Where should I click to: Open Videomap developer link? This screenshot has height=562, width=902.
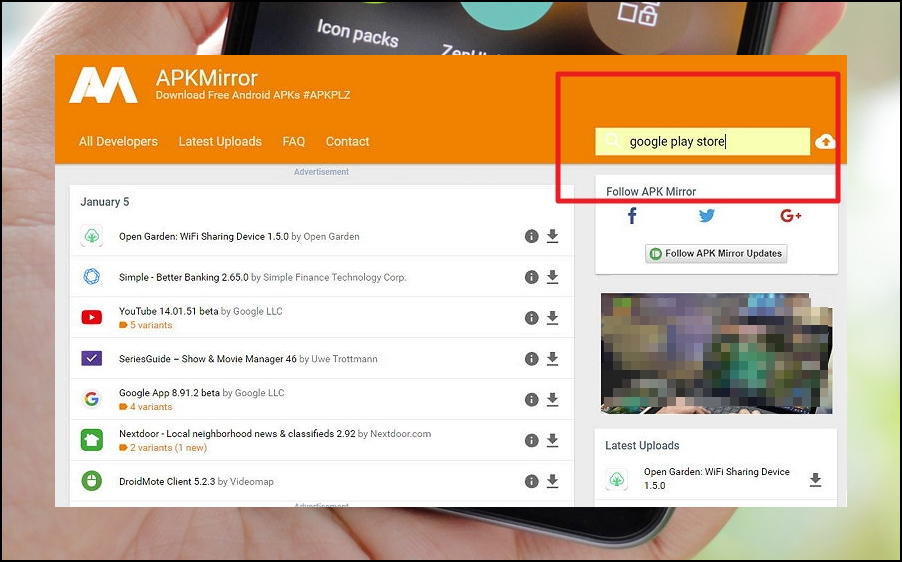coord(252,481)
